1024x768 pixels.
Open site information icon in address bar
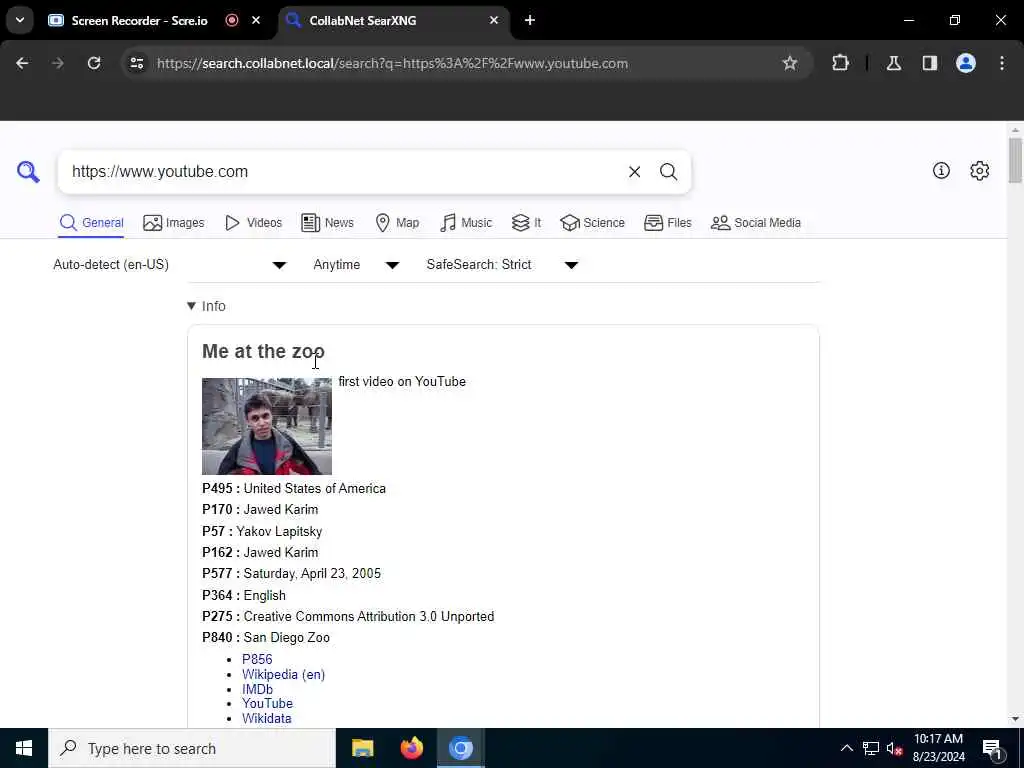pos(136,63)
